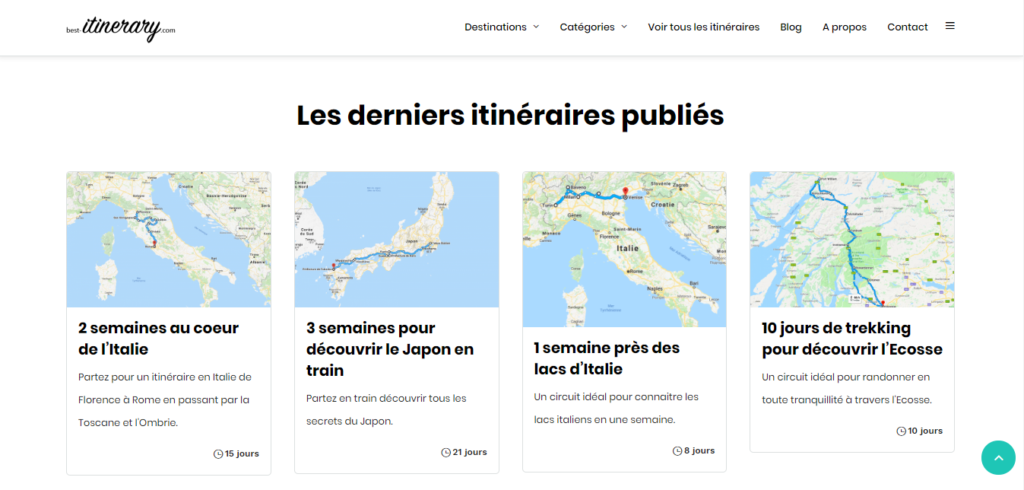
Task: Open '1 semaine près des lacs d'Italie'
Action: [x=607, y=359]
